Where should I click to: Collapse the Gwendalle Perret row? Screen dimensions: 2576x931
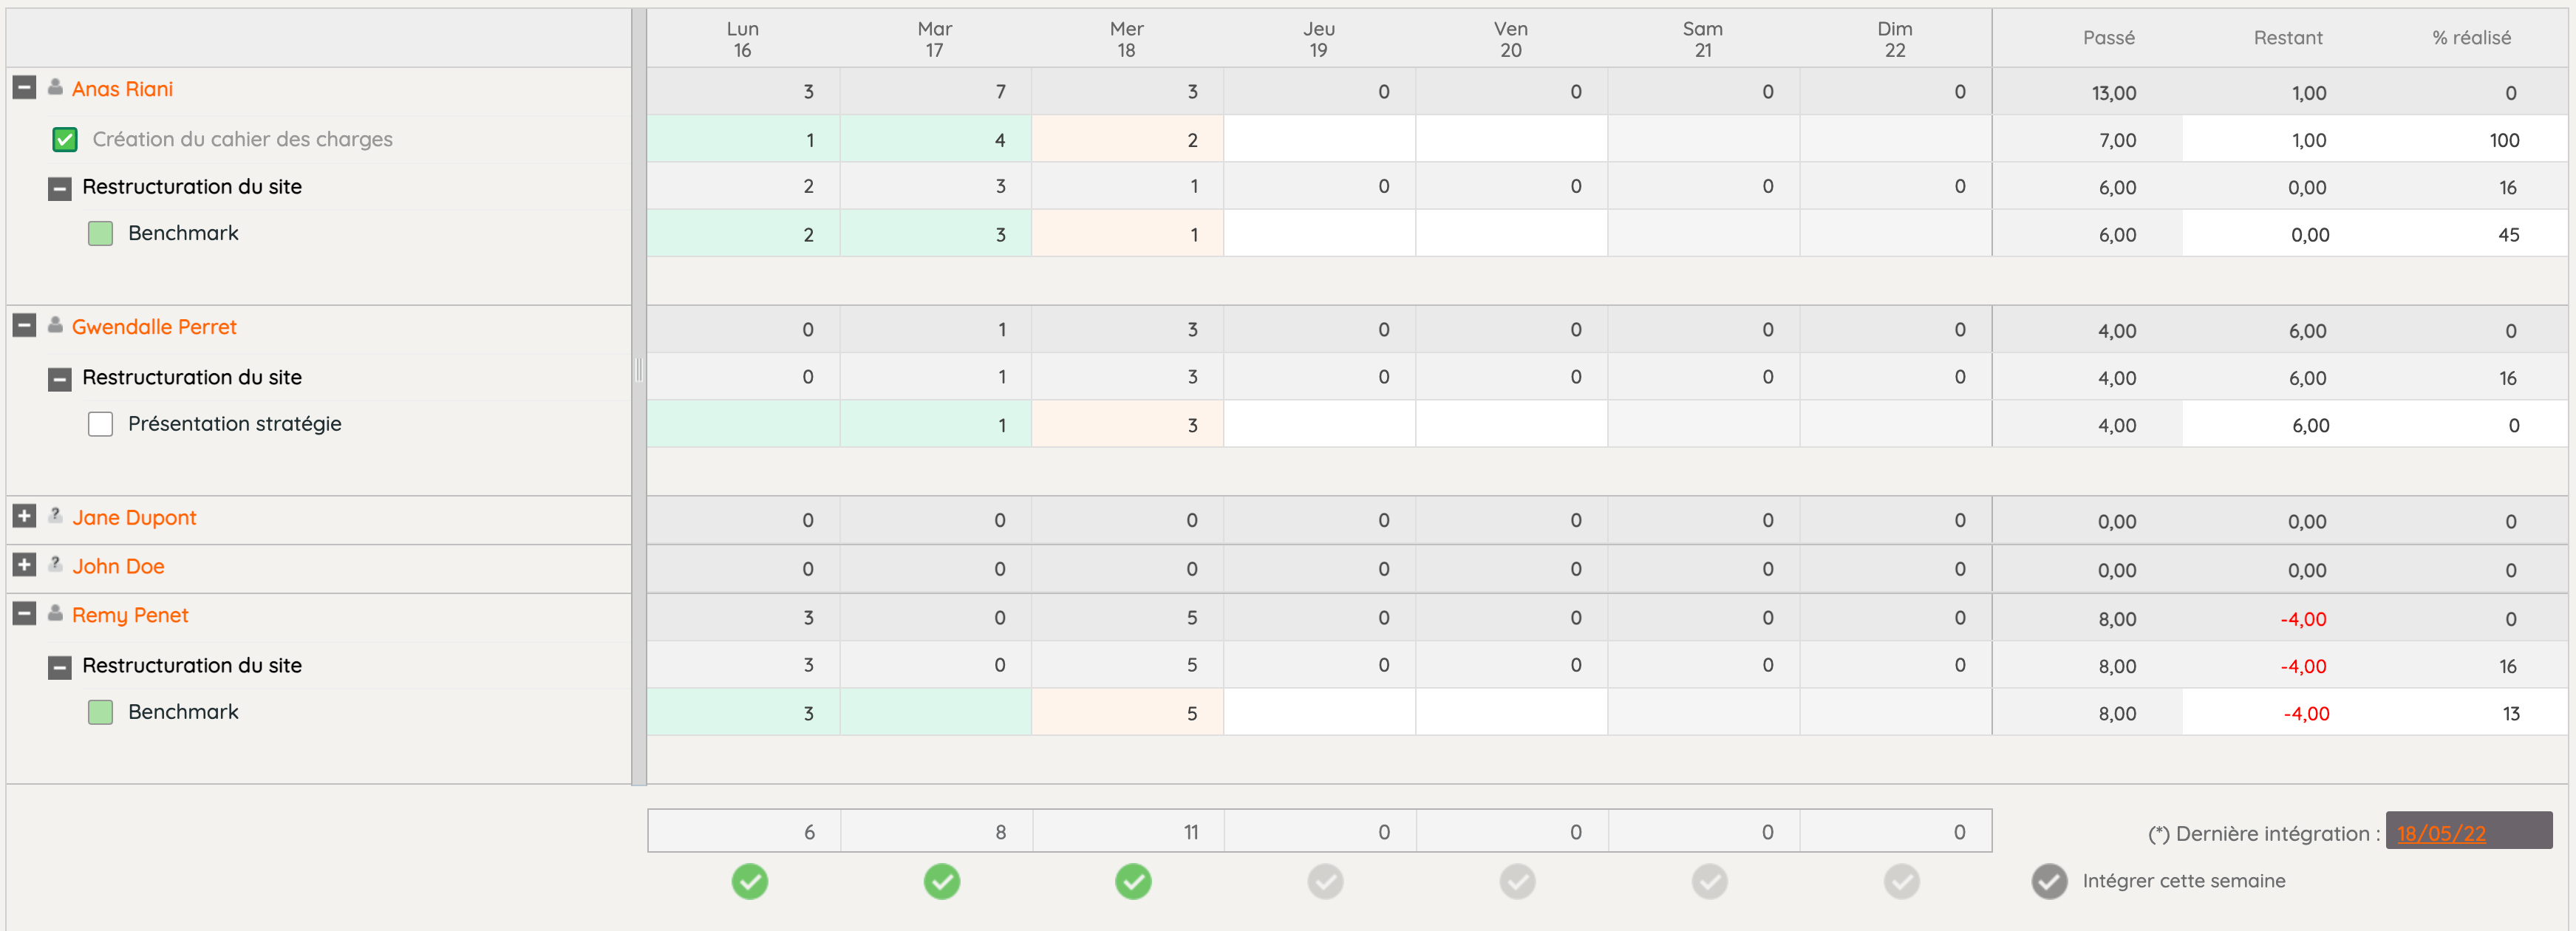pos(24,326)
